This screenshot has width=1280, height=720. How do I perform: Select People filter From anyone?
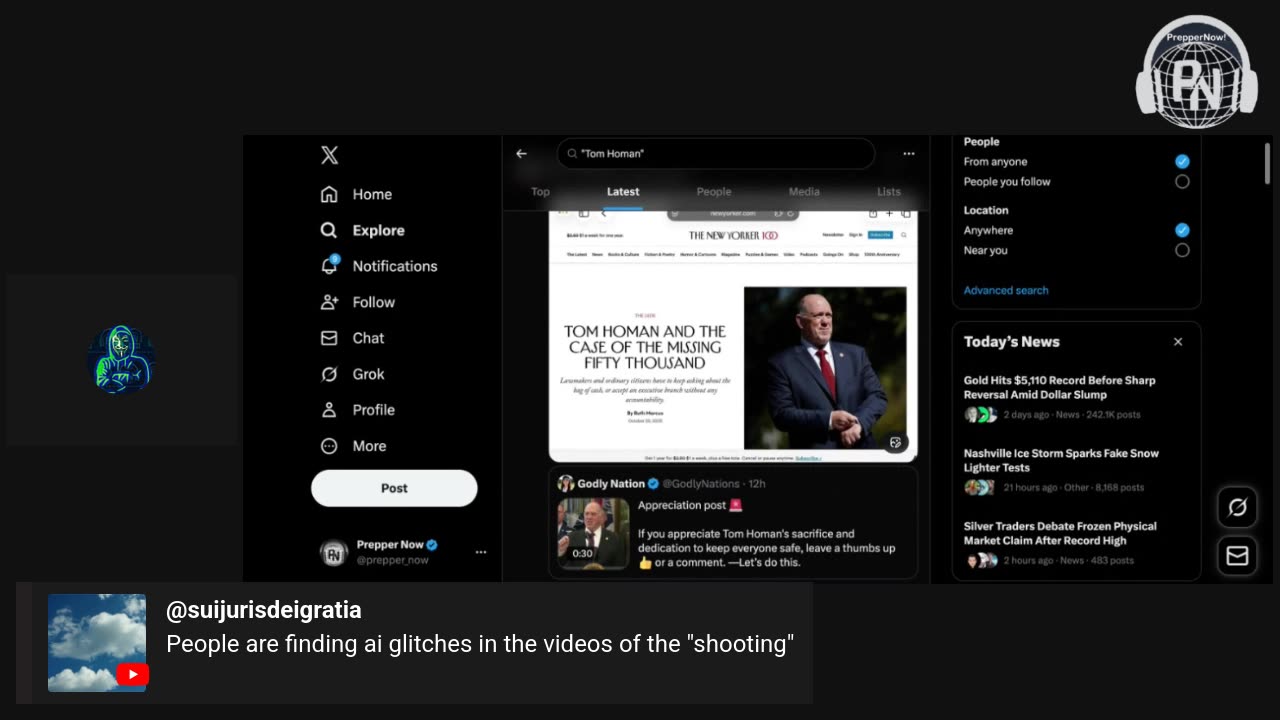(1182, 161)
